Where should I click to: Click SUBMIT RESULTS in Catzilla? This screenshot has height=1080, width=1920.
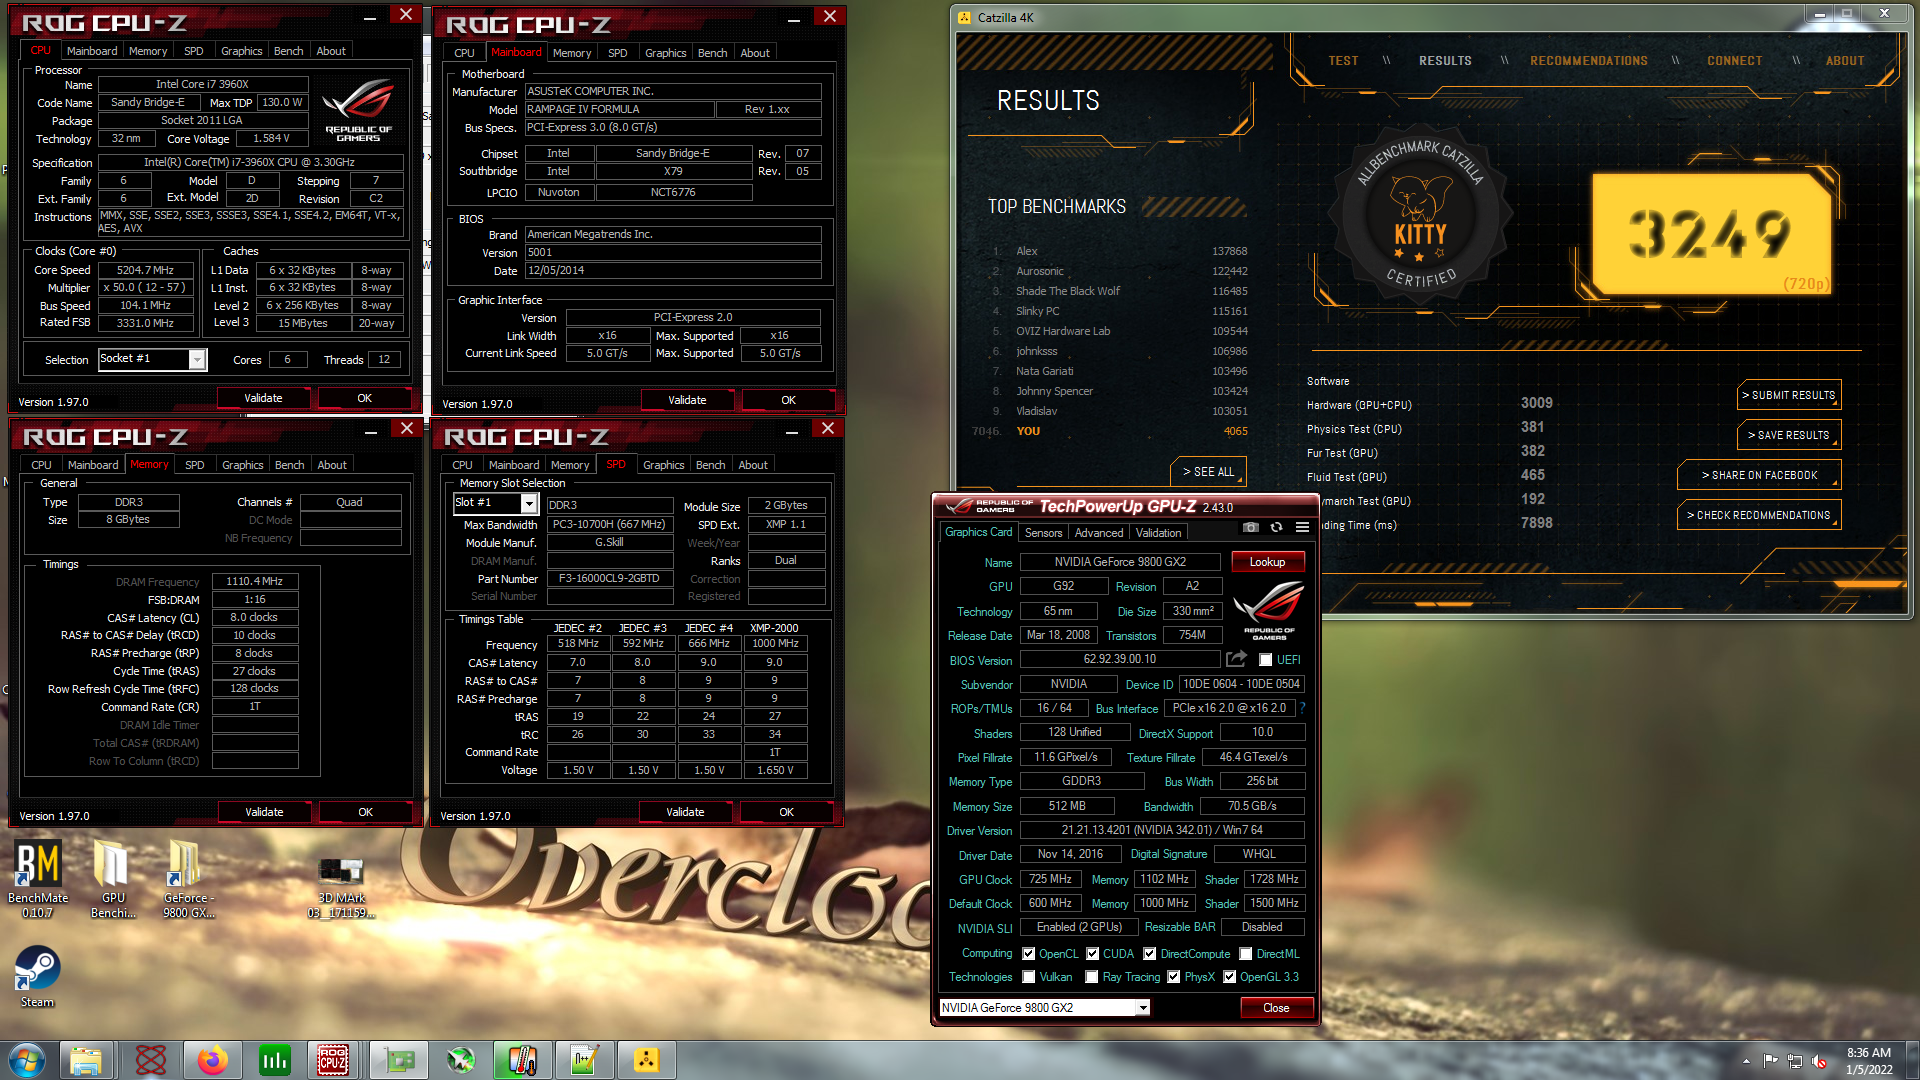coord(1788,395)
